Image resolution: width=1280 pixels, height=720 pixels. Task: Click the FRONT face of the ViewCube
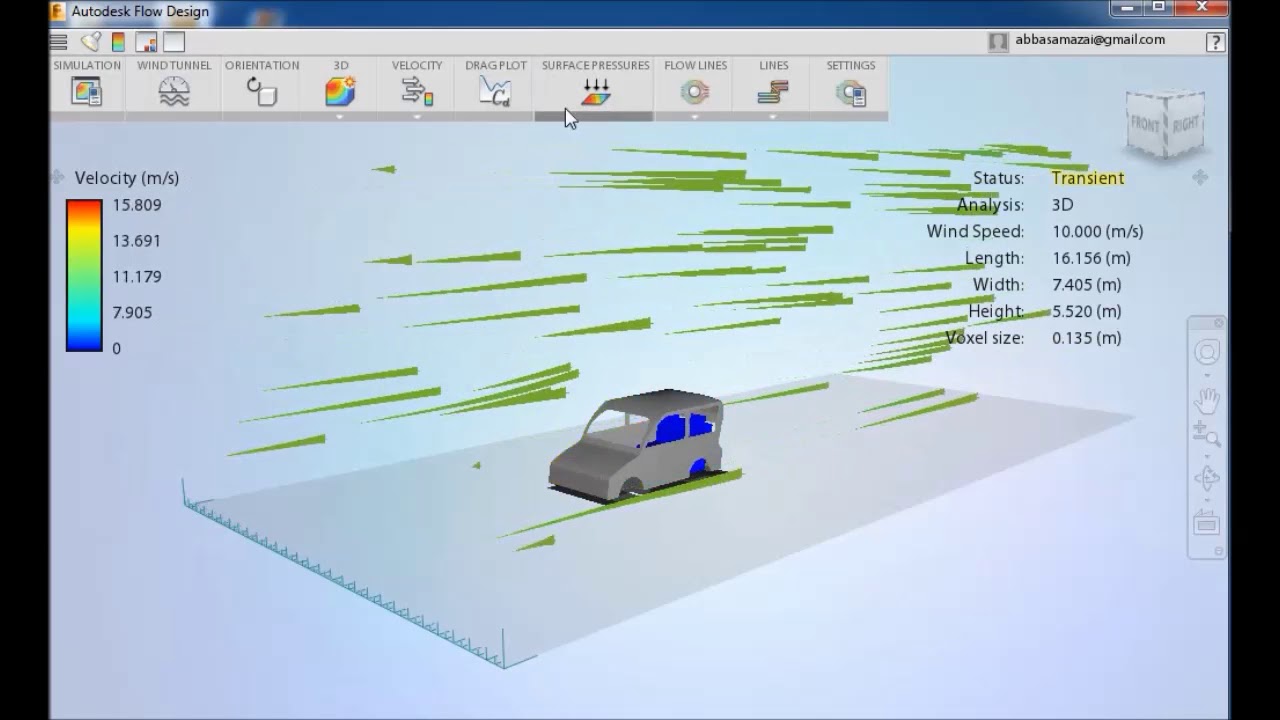pos(1146,125)
